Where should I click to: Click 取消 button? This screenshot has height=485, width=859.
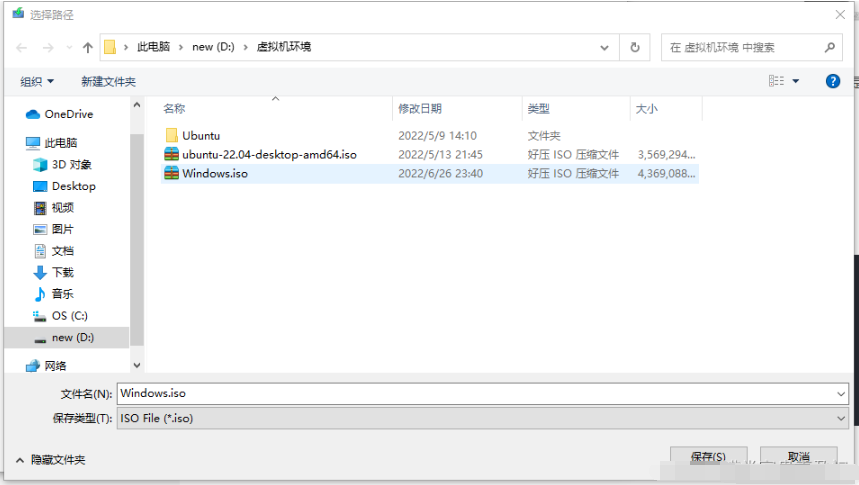pos(799,457)
